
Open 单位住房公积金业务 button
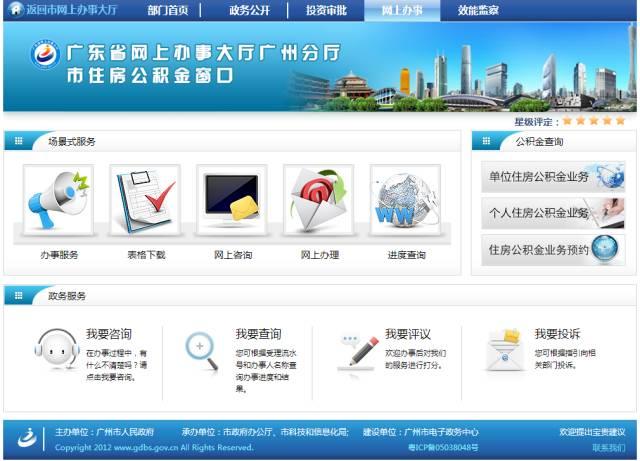pyautogui.click(x=553, y=177)
